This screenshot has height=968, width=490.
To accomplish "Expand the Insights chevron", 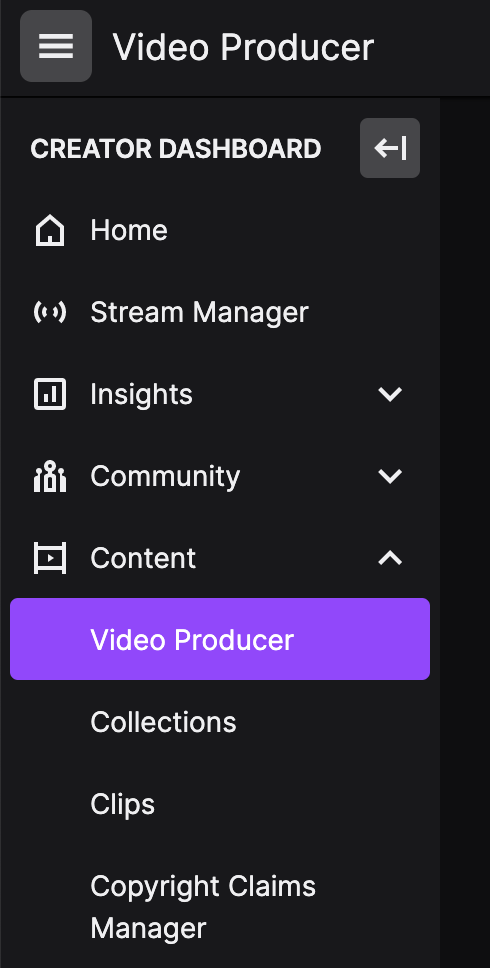I will click(x=390, y=394).
